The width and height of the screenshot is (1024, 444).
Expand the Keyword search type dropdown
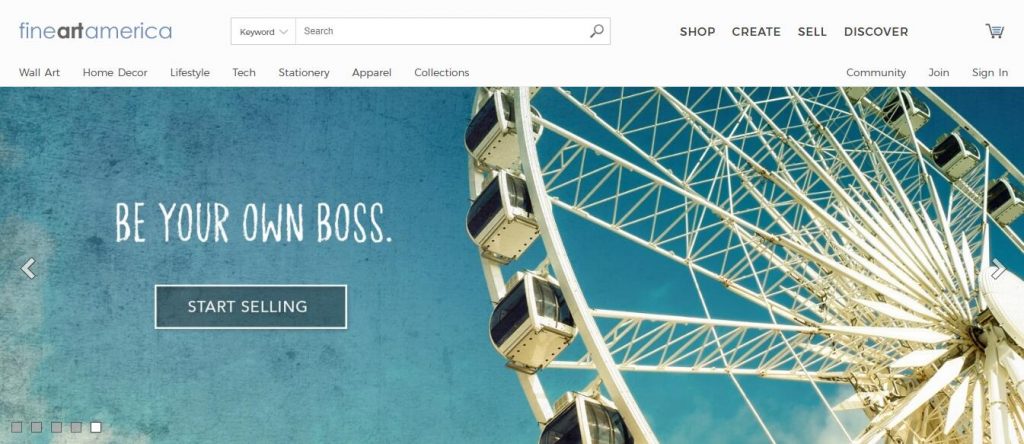(x=263, y=31)
